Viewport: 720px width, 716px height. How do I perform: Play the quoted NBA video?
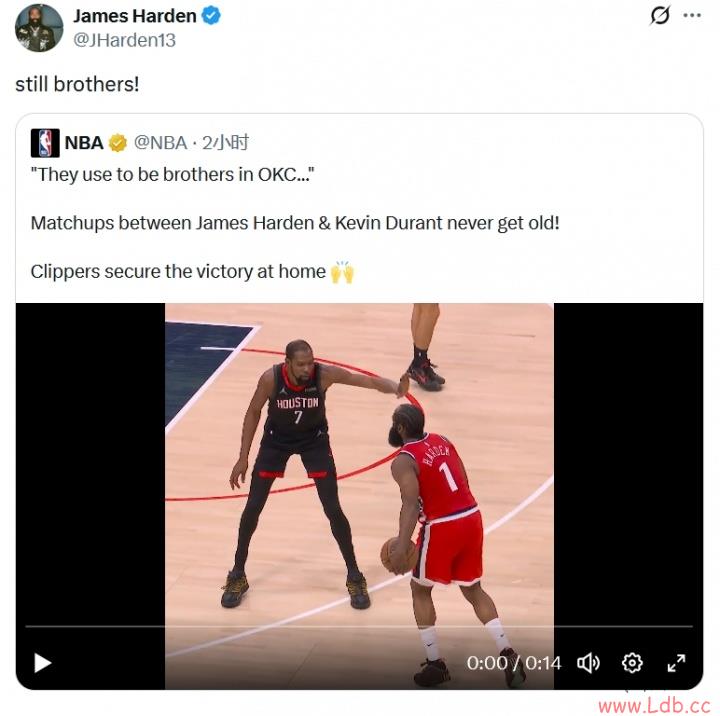(43, 663)
